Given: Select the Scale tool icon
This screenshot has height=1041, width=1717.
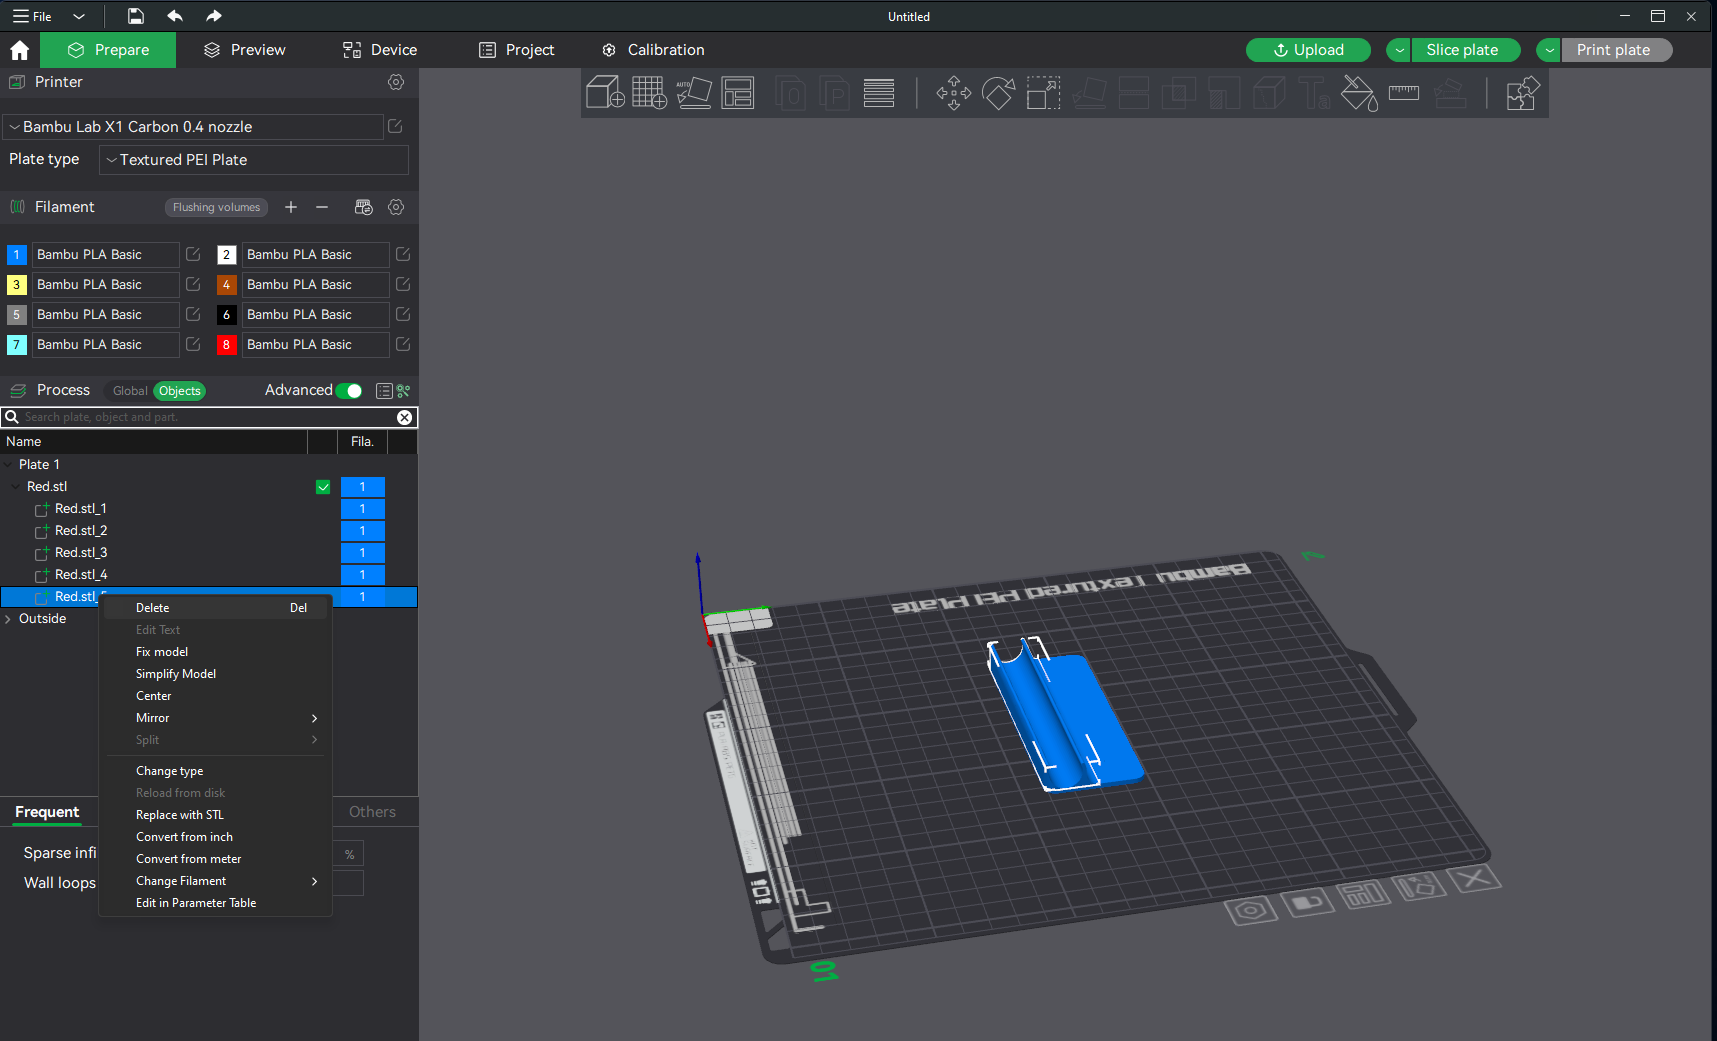Looking at the screenshot, I should (x=1043, y=93).
